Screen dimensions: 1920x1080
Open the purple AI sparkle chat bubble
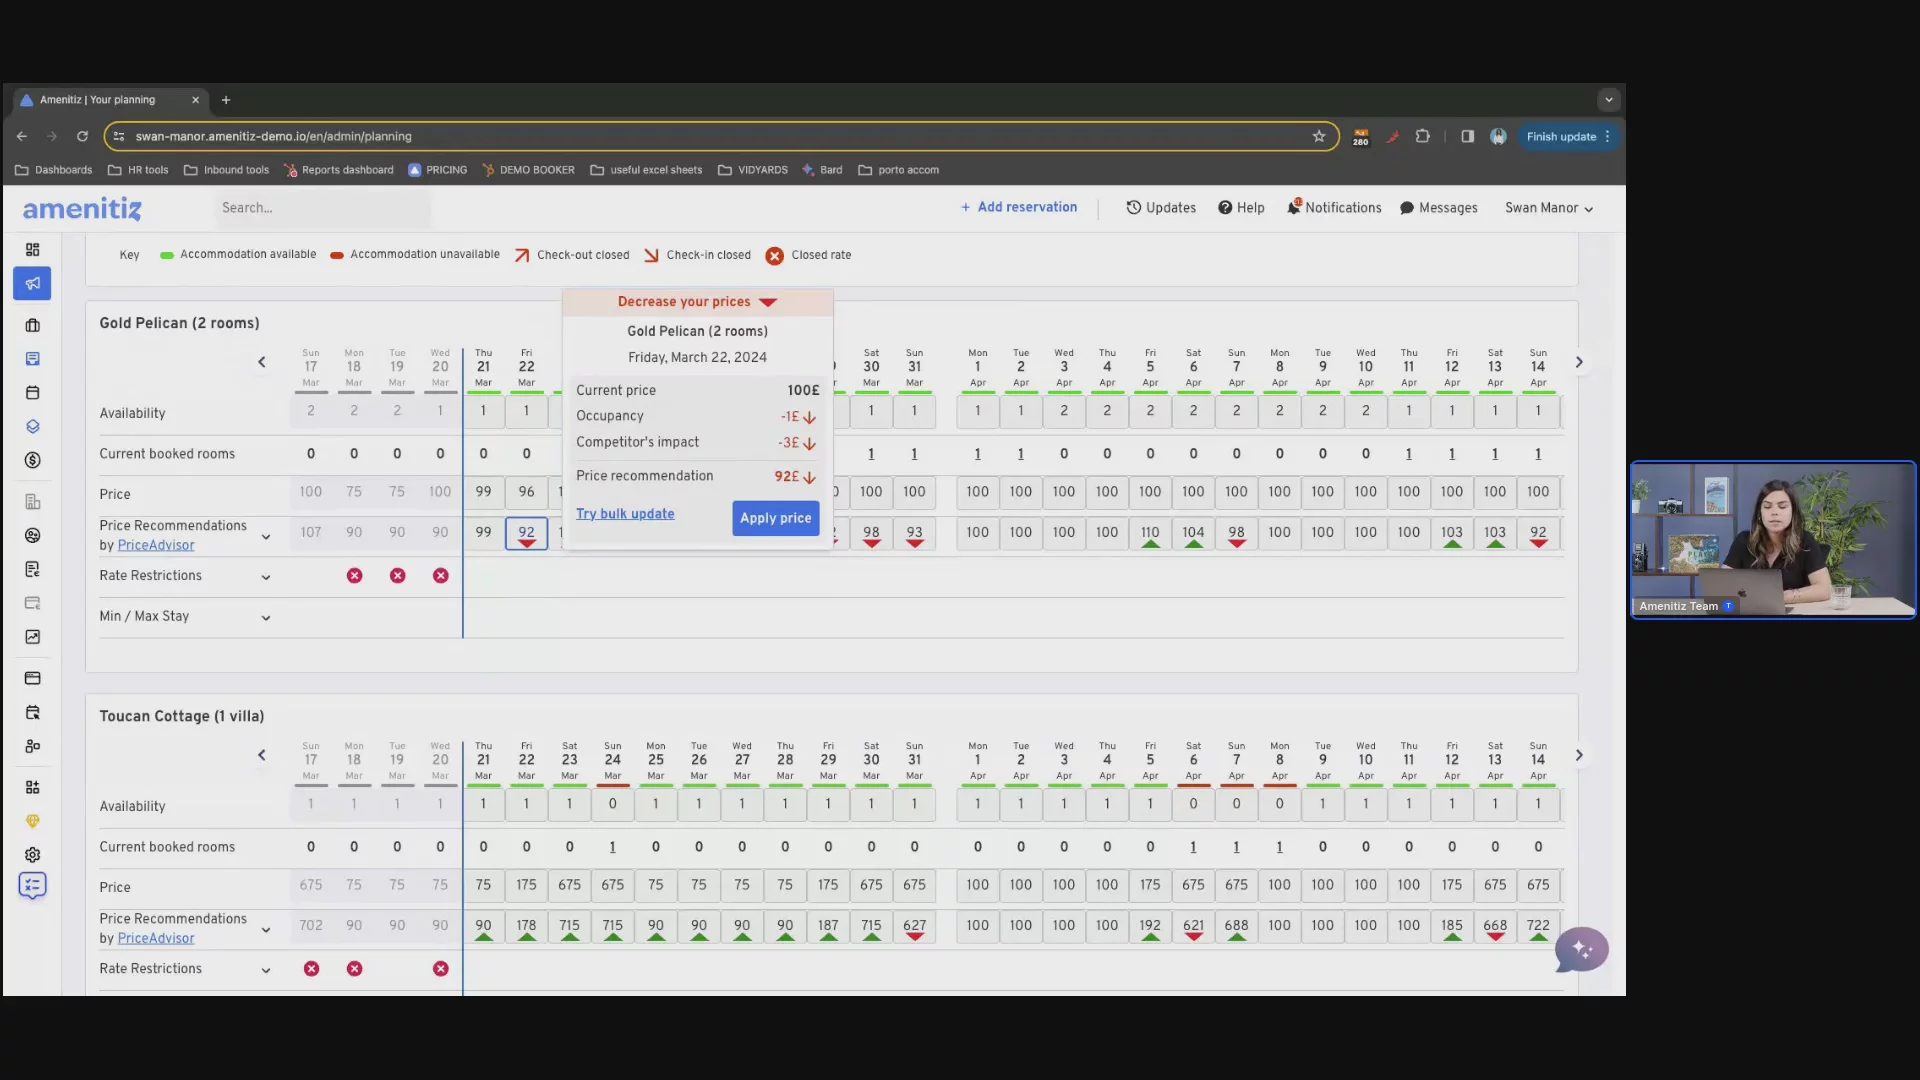[1581, 949]
